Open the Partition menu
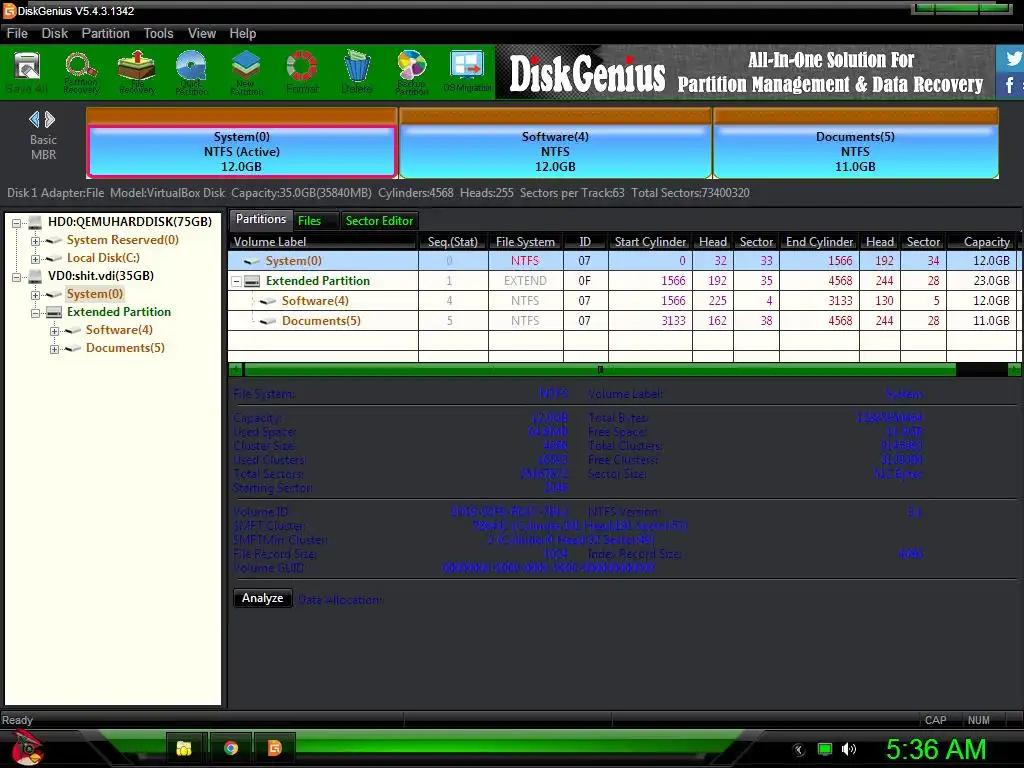This screenshot has width=1024, height=768. (x=105, y=33)
